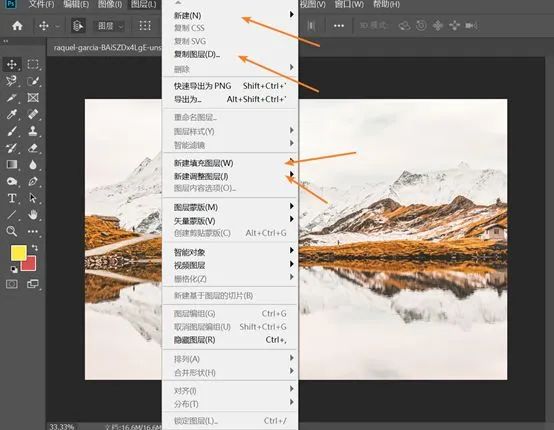Click the 图层(L) menu bar item

click(x=143, y=4)
